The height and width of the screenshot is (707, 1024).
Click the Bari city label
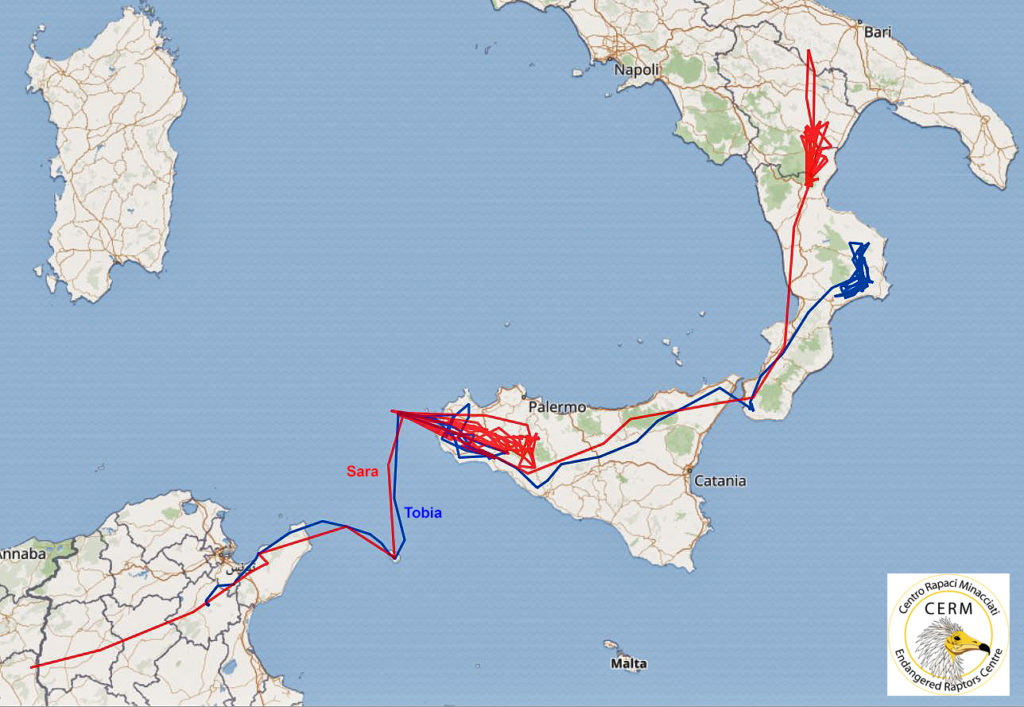(877, 31)
